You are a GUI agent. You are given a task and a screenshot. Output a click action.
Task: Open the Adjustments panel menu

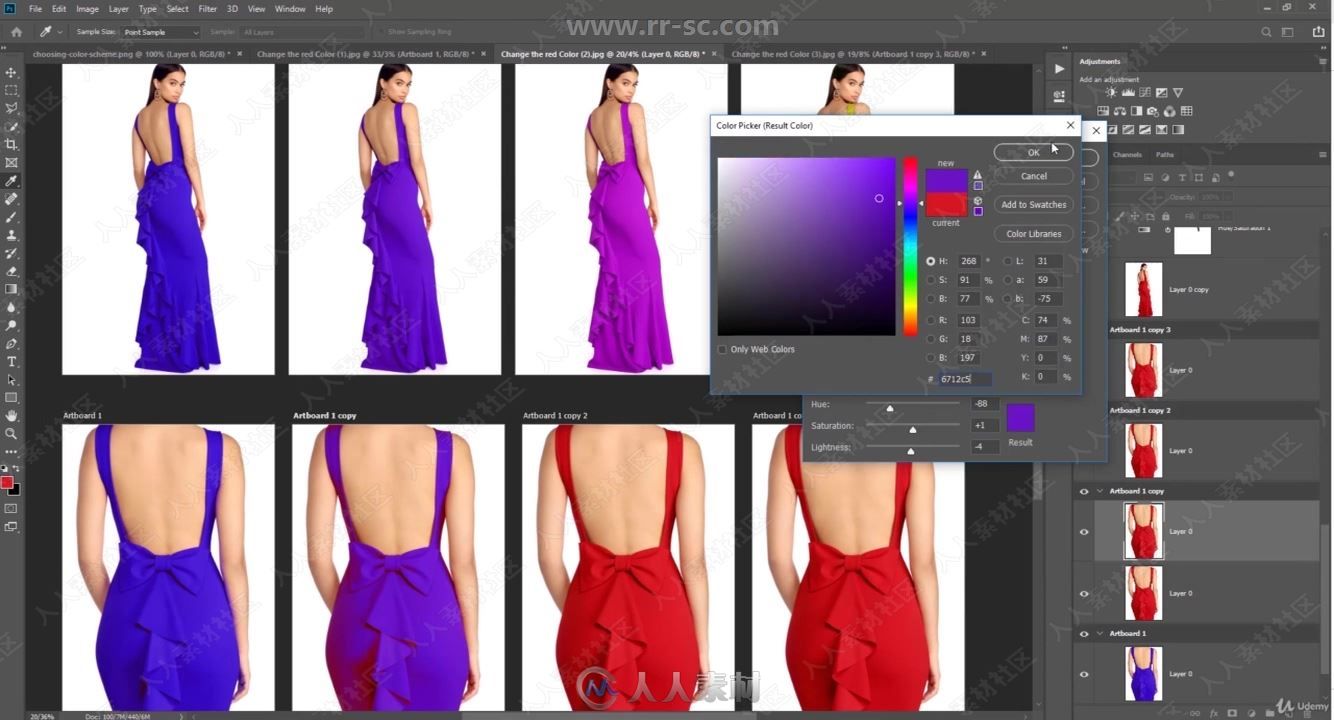point(1323,61)
